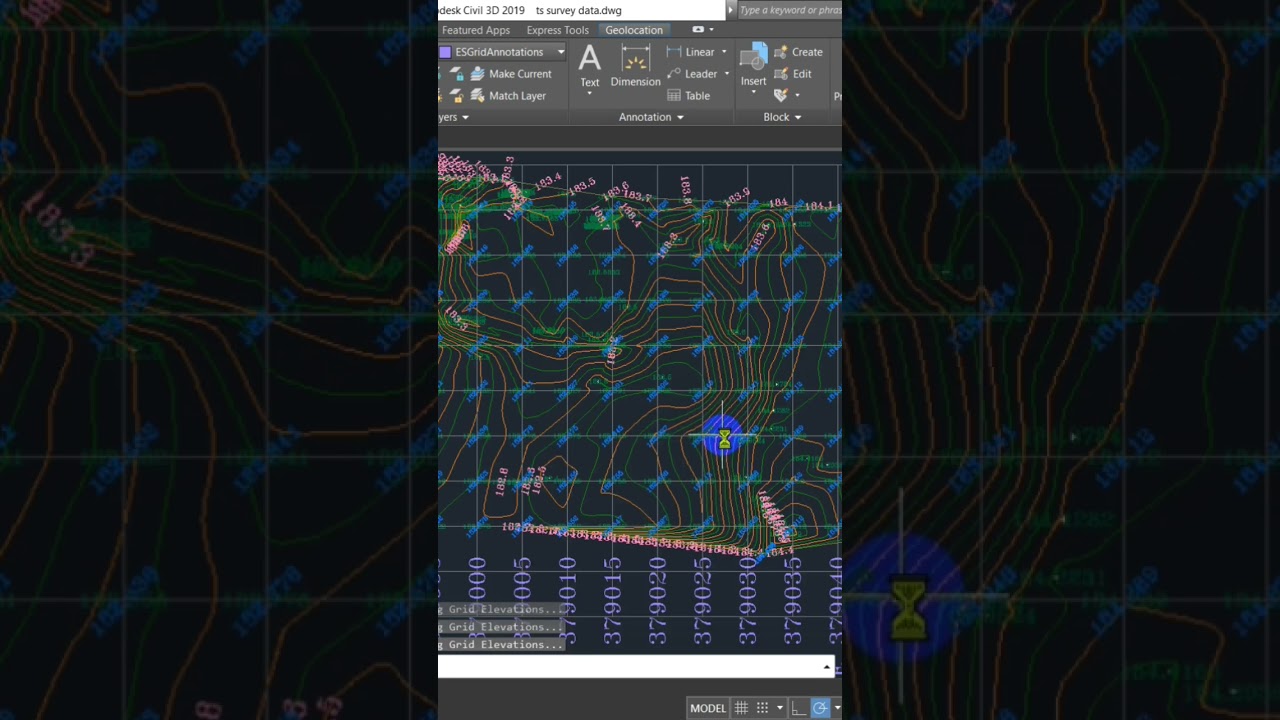
Task: Click Make Current layer tool
Action: (511, 74)
